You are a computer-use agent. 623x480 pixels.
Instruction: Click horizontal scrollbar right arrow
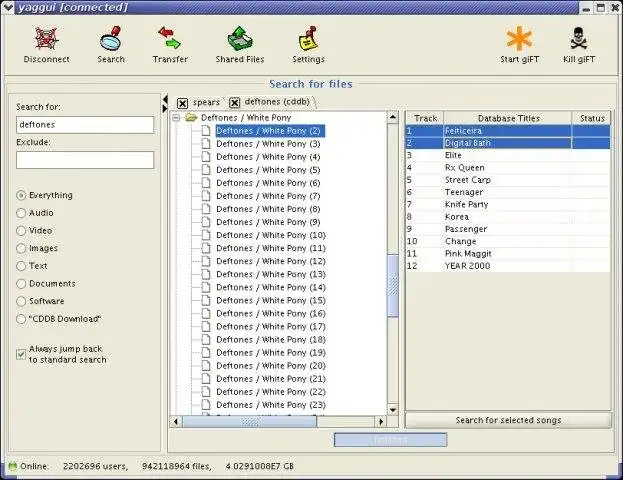(381, 421)
